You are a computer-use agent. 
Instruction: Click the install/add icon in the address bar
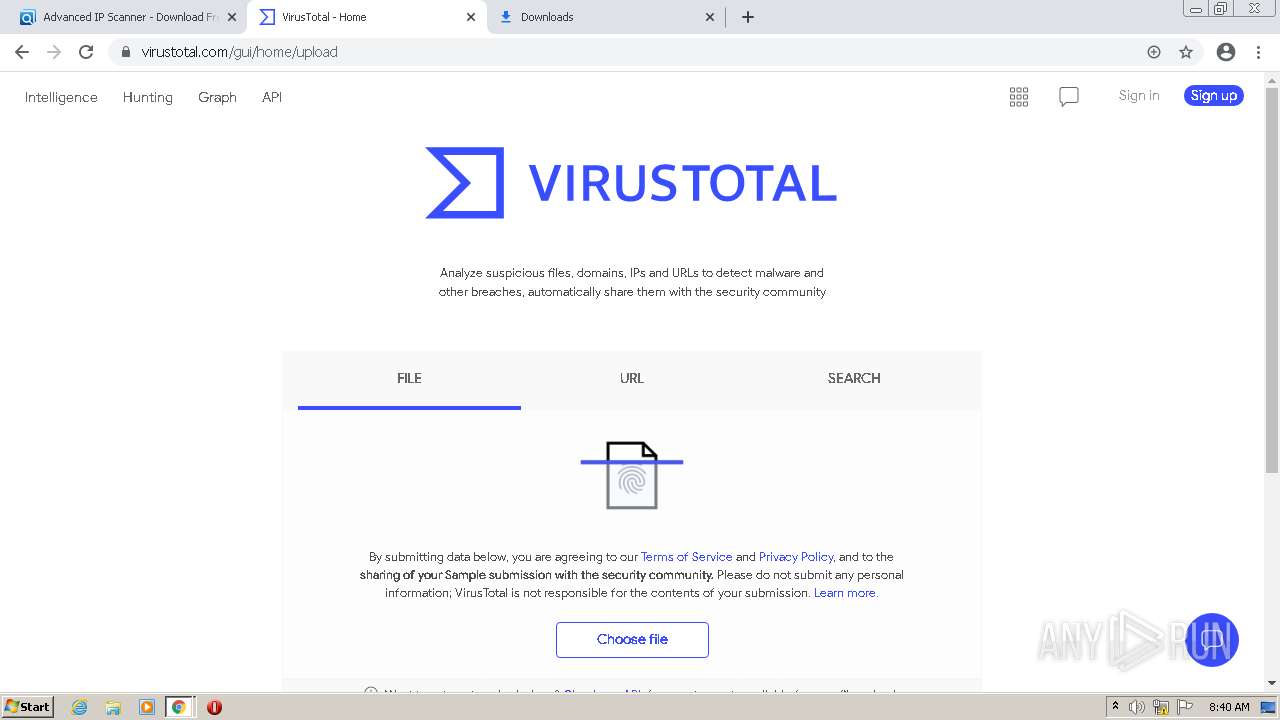(1154, 52)
